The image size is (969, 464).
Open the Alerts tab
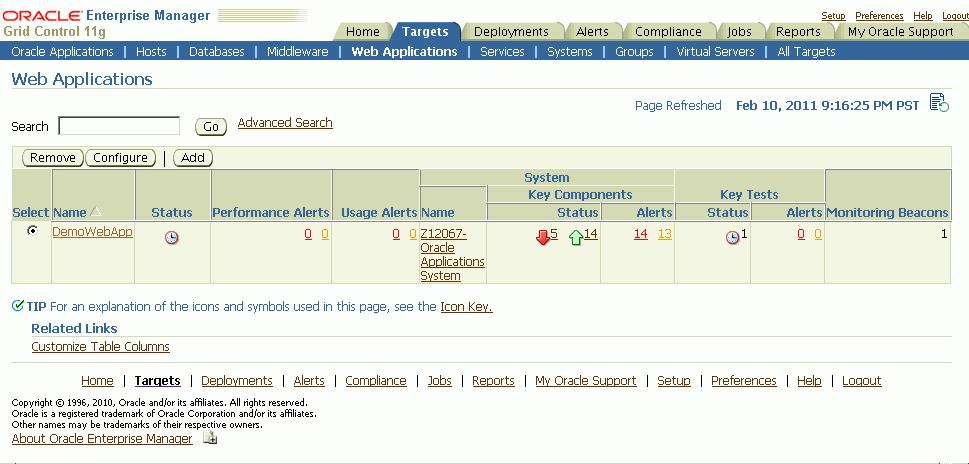point(592,32)
